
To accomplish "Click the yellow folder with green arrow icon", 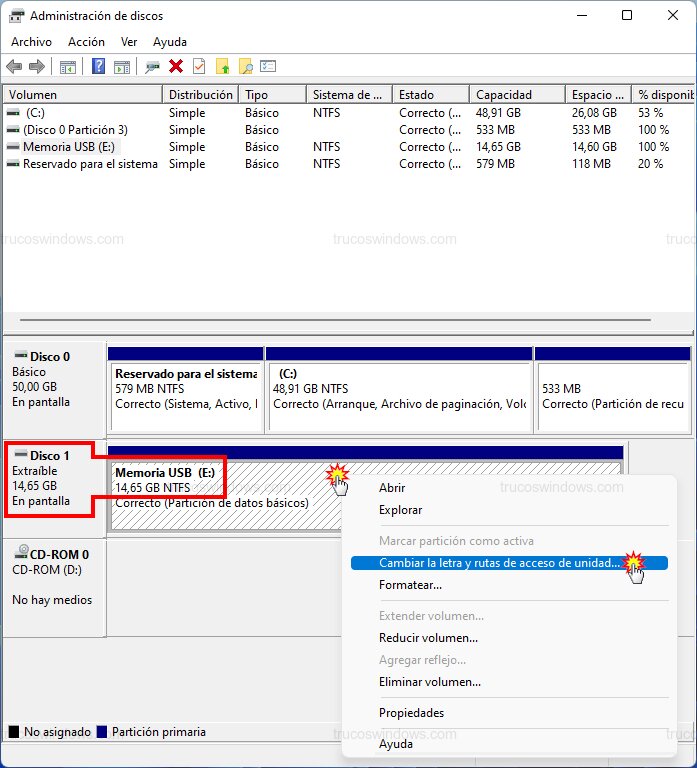I will coord(223,67).
